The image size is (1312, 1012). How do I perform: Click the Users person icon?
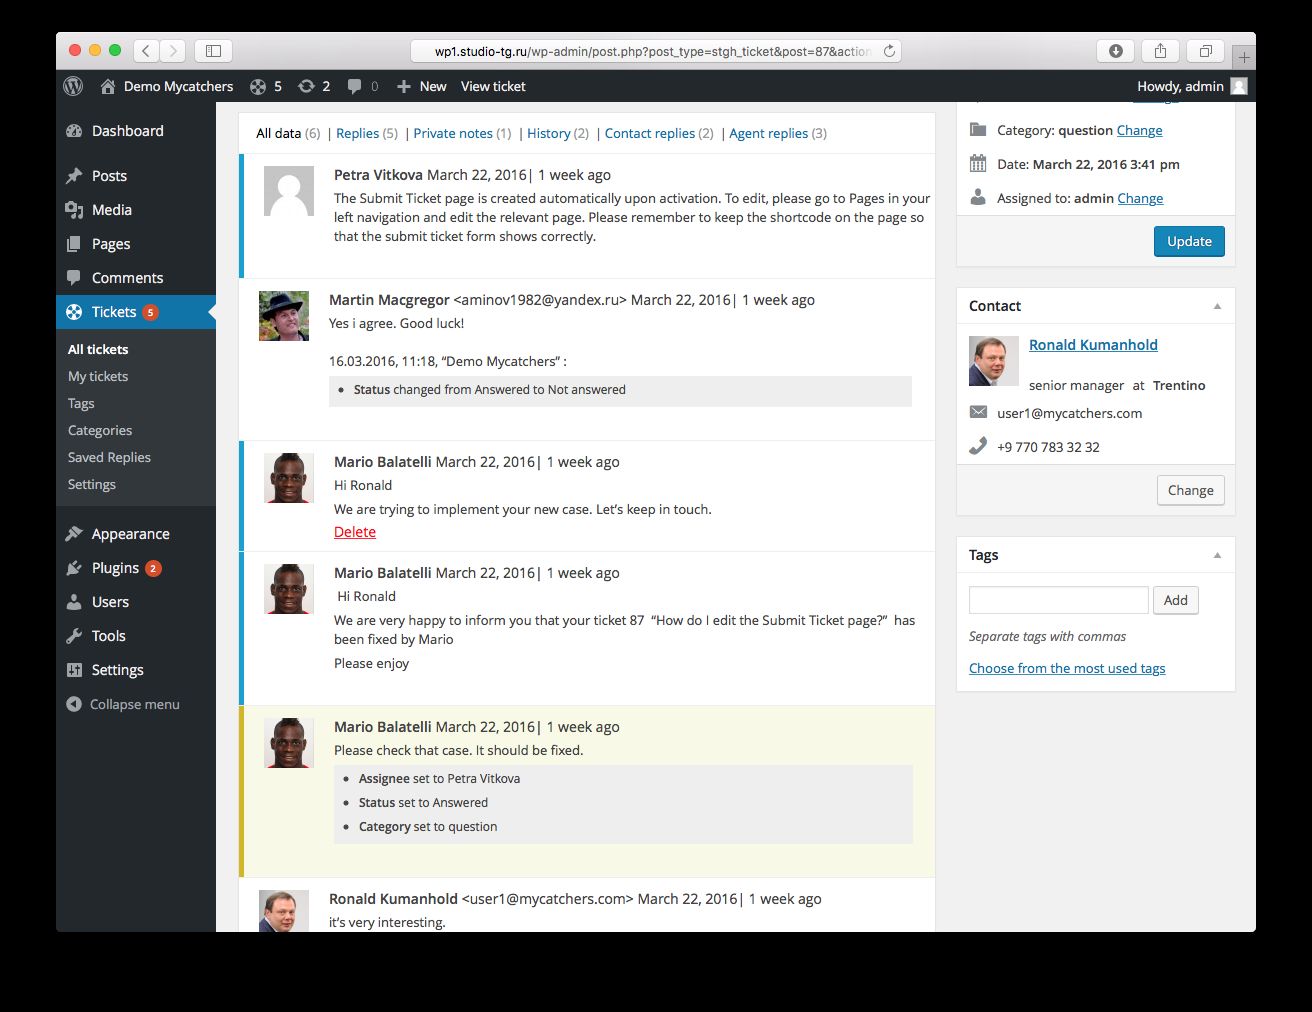(x=74, y=602)
